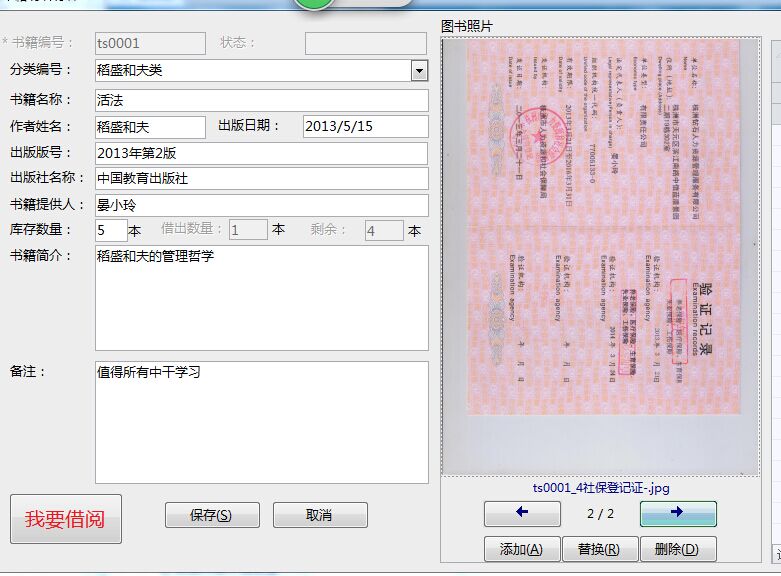
Task: Click the 出版版号 edition field
Action: (x=261, y=153)
